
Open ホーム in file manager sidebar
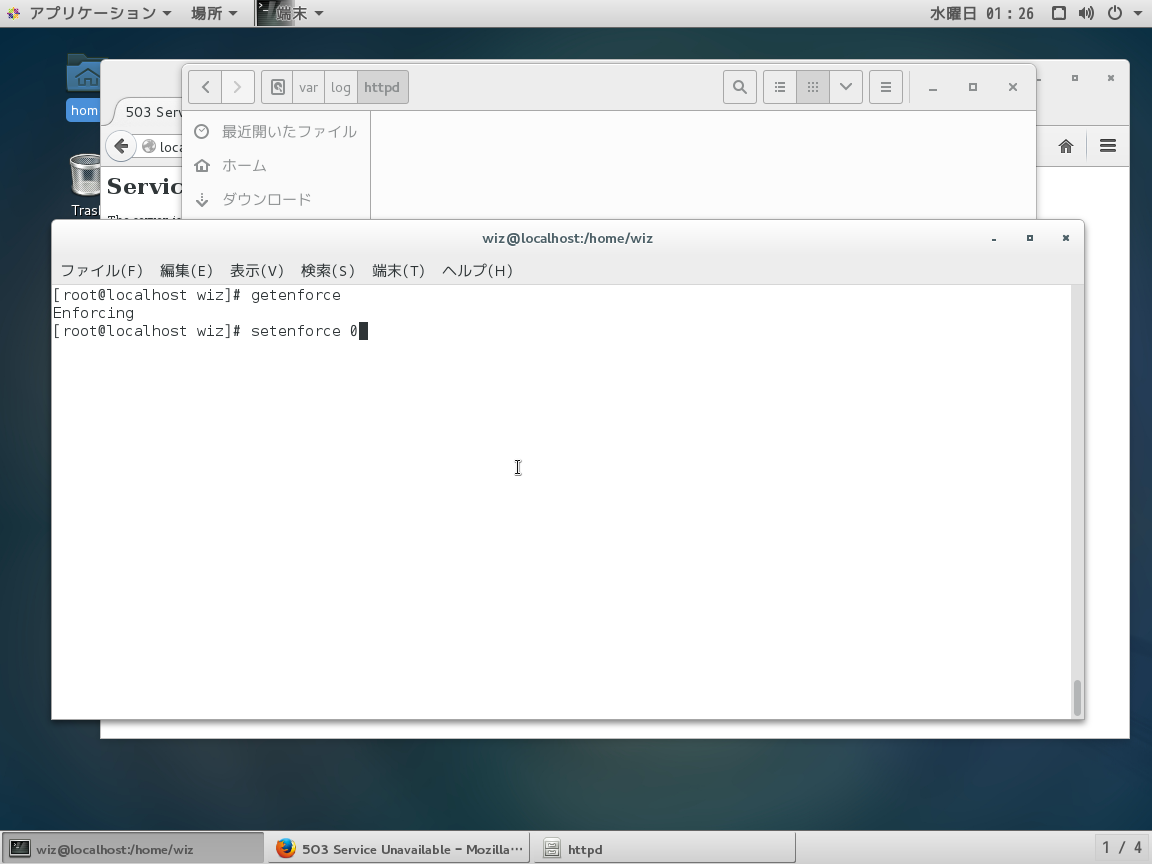(276, 165)
